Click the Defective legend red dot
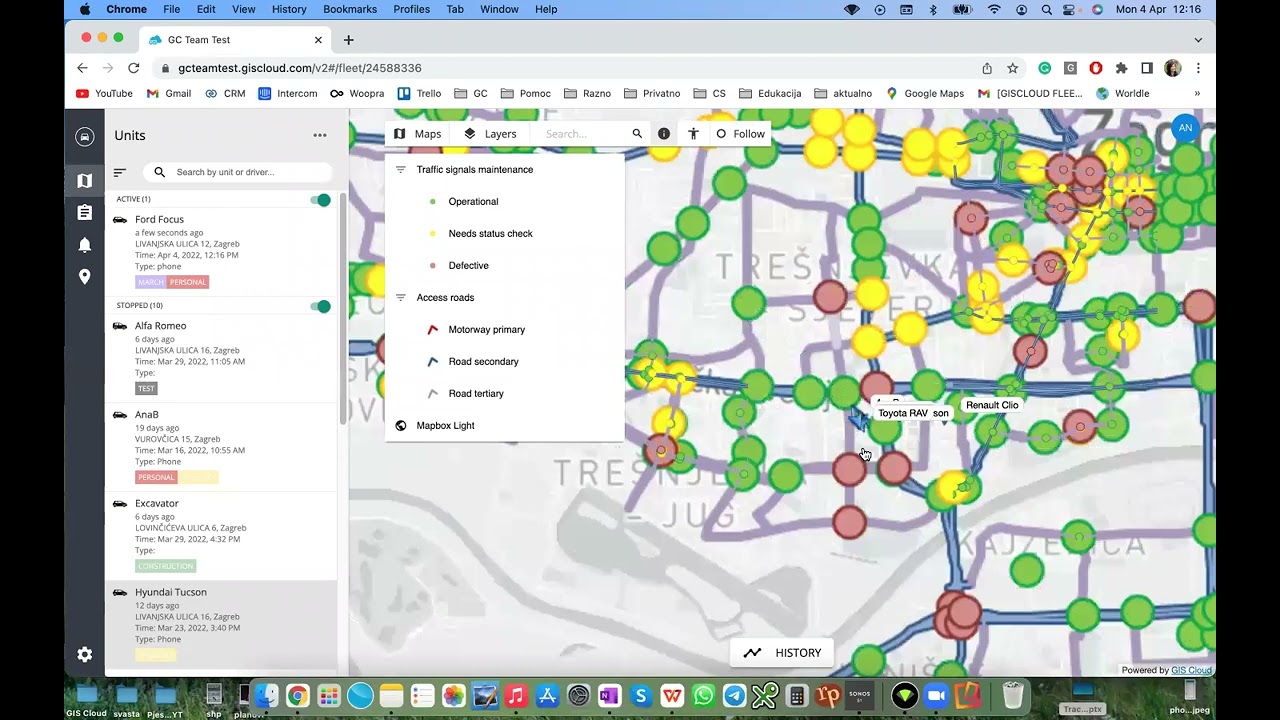The width and height of the screenshot is (1280, 720). pyautogui.click(x=432, y=266)
